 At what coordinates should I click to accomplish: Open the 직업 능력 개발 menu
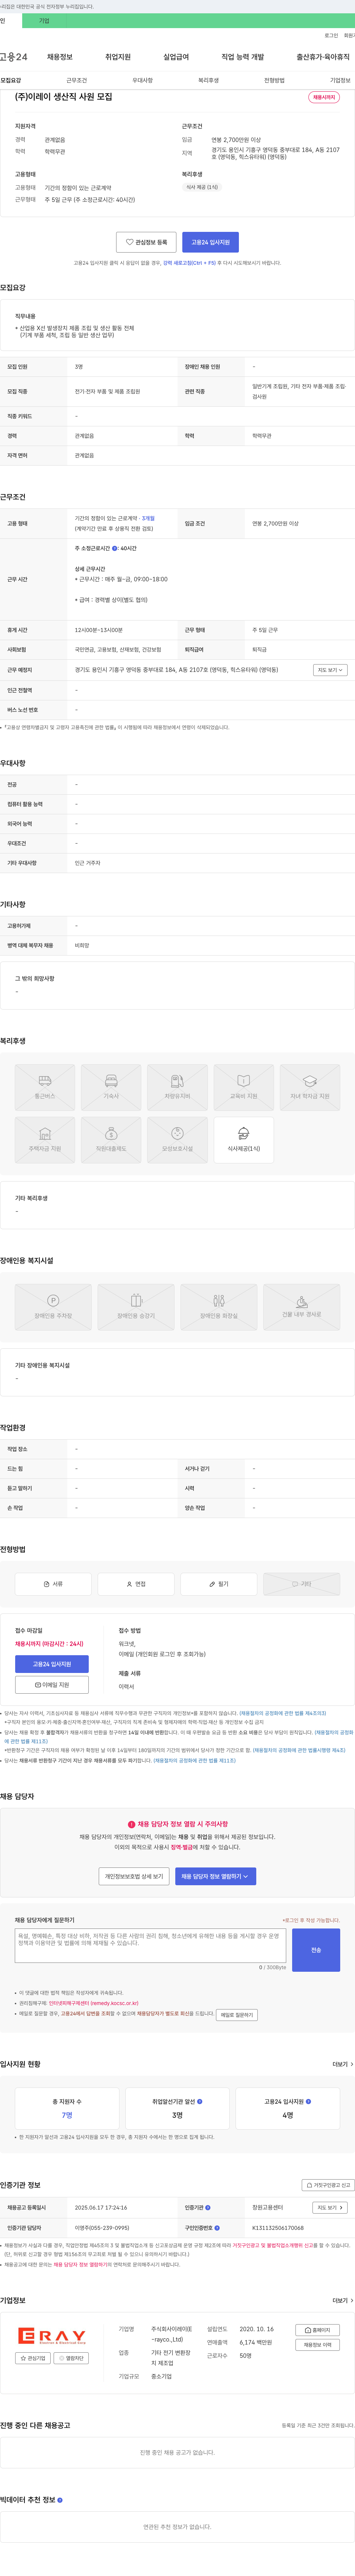(x=243, y=57)
